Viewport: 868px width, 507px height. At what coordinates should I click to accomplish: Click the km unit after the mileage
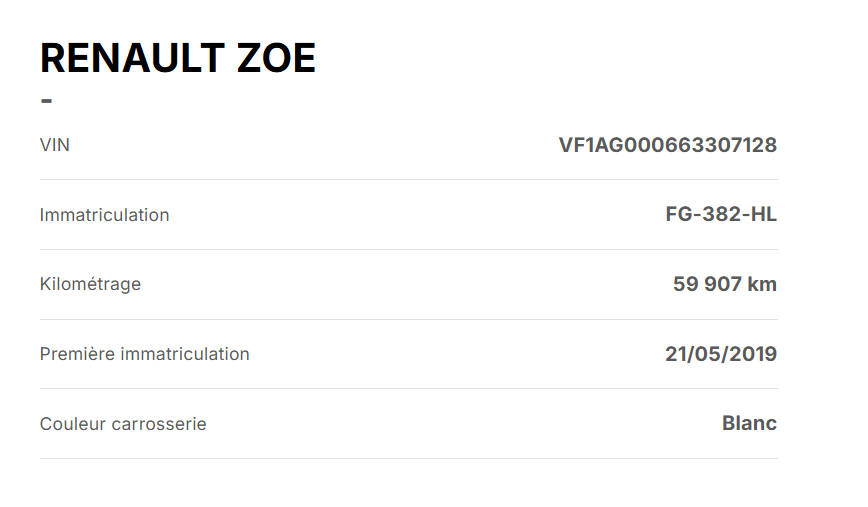763,284
